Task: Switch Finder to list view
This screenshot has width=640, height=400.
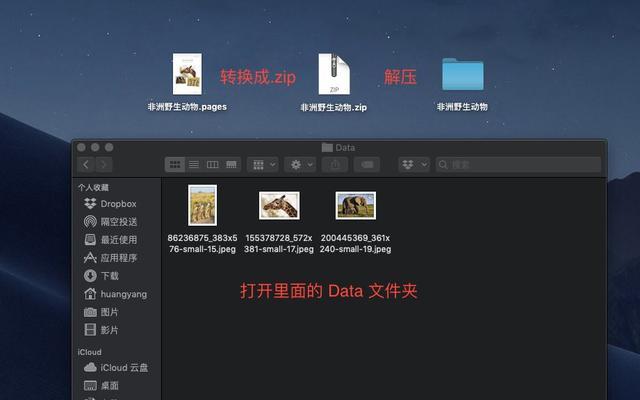Action: [193, 164]
